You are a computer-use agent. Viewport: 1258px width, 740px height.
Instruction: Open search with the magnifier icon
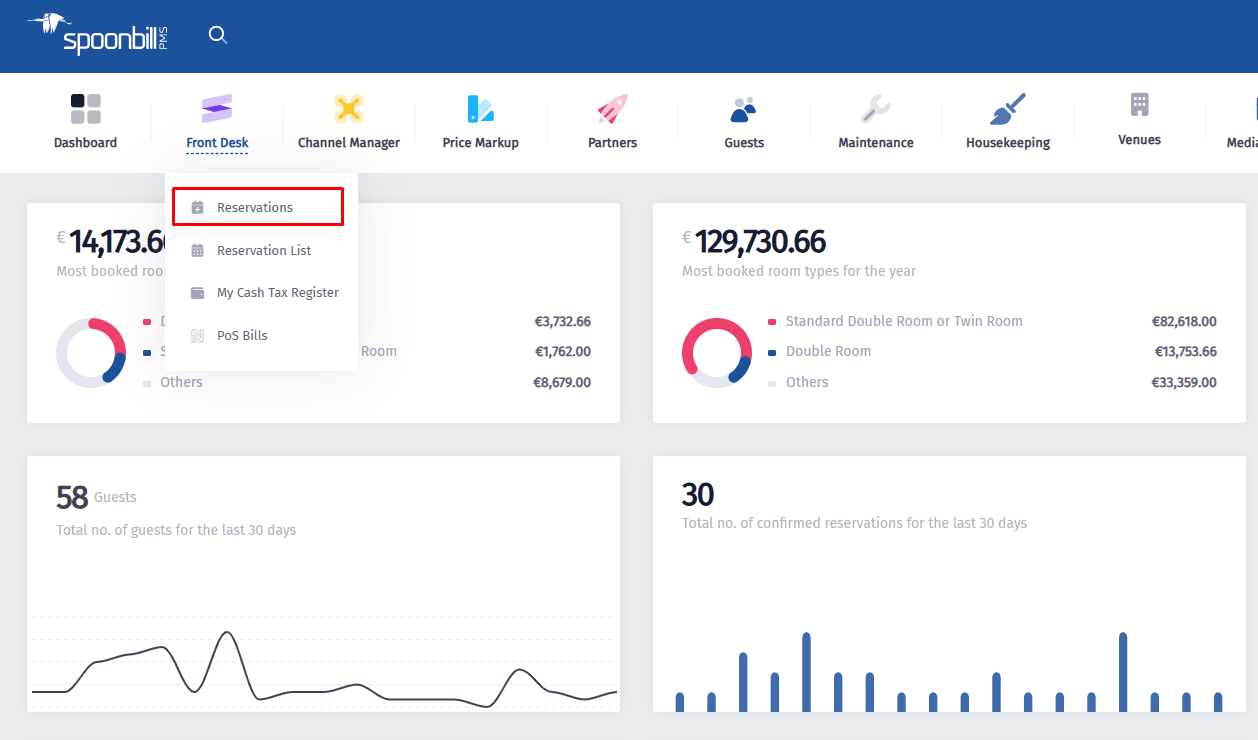tap(218, 36)
